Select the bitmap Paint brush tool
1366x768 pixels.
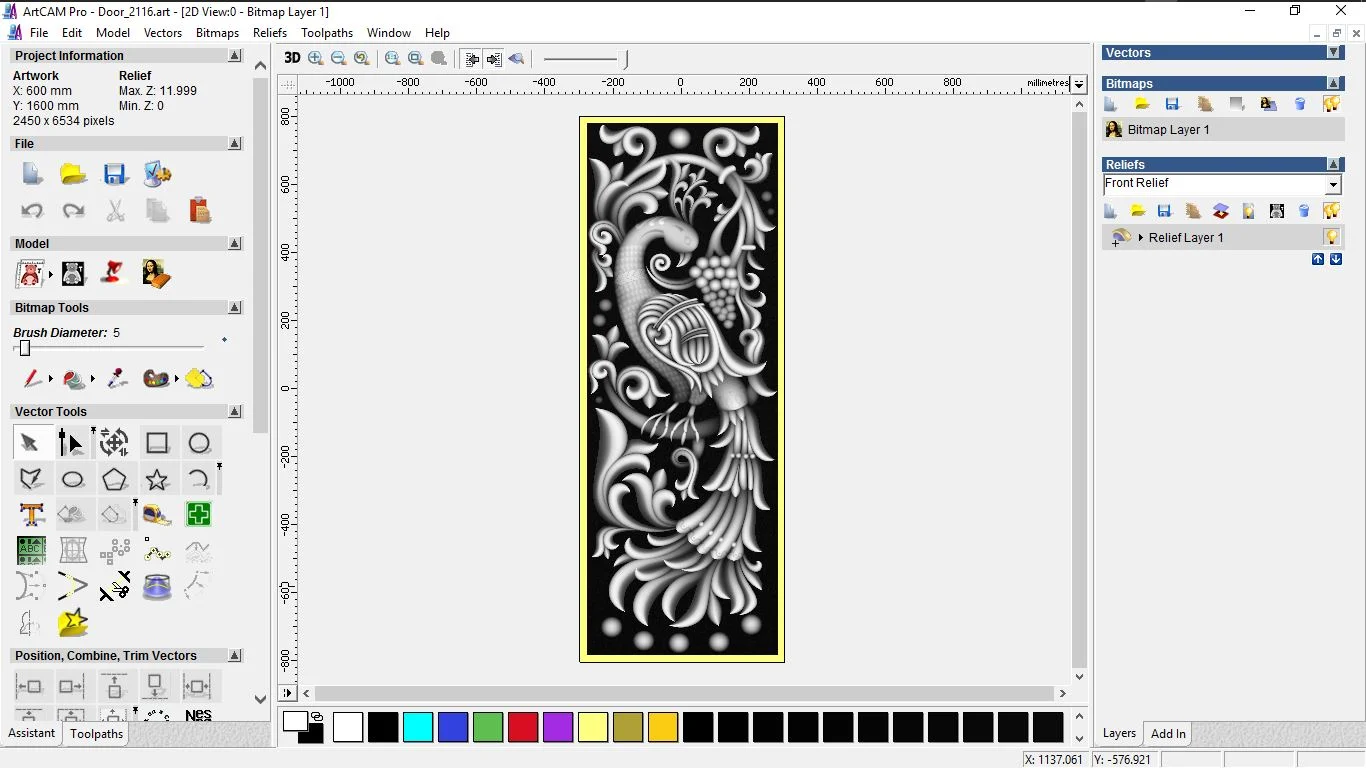(33, 379)
